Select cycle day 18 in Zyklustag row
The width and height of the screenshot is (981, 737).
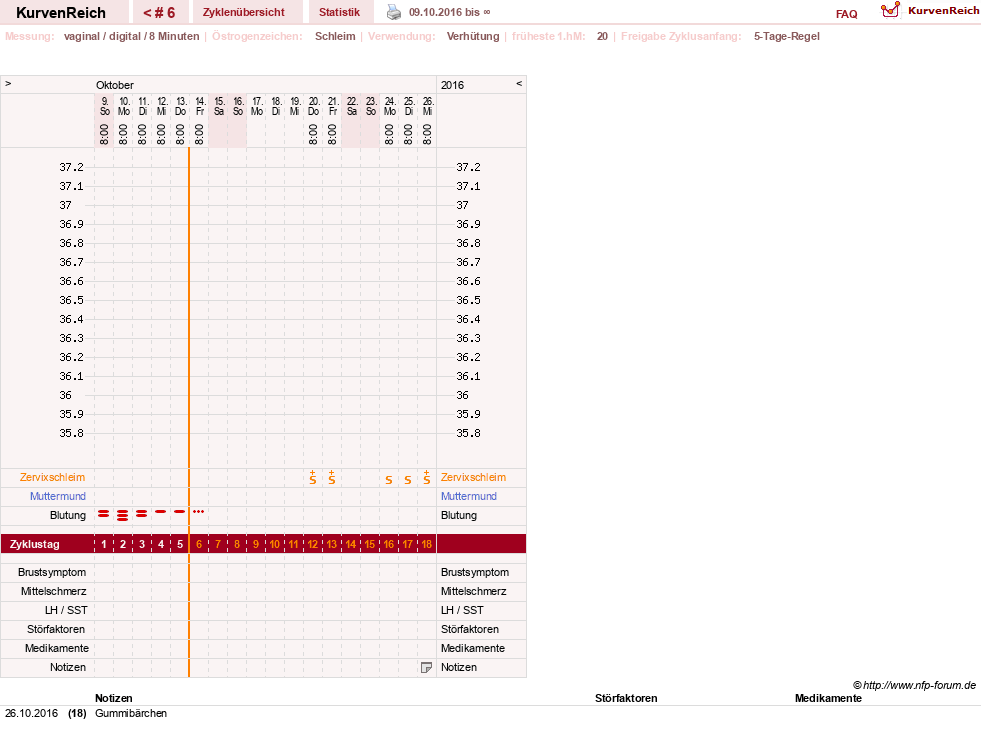(x=427, y=544)
